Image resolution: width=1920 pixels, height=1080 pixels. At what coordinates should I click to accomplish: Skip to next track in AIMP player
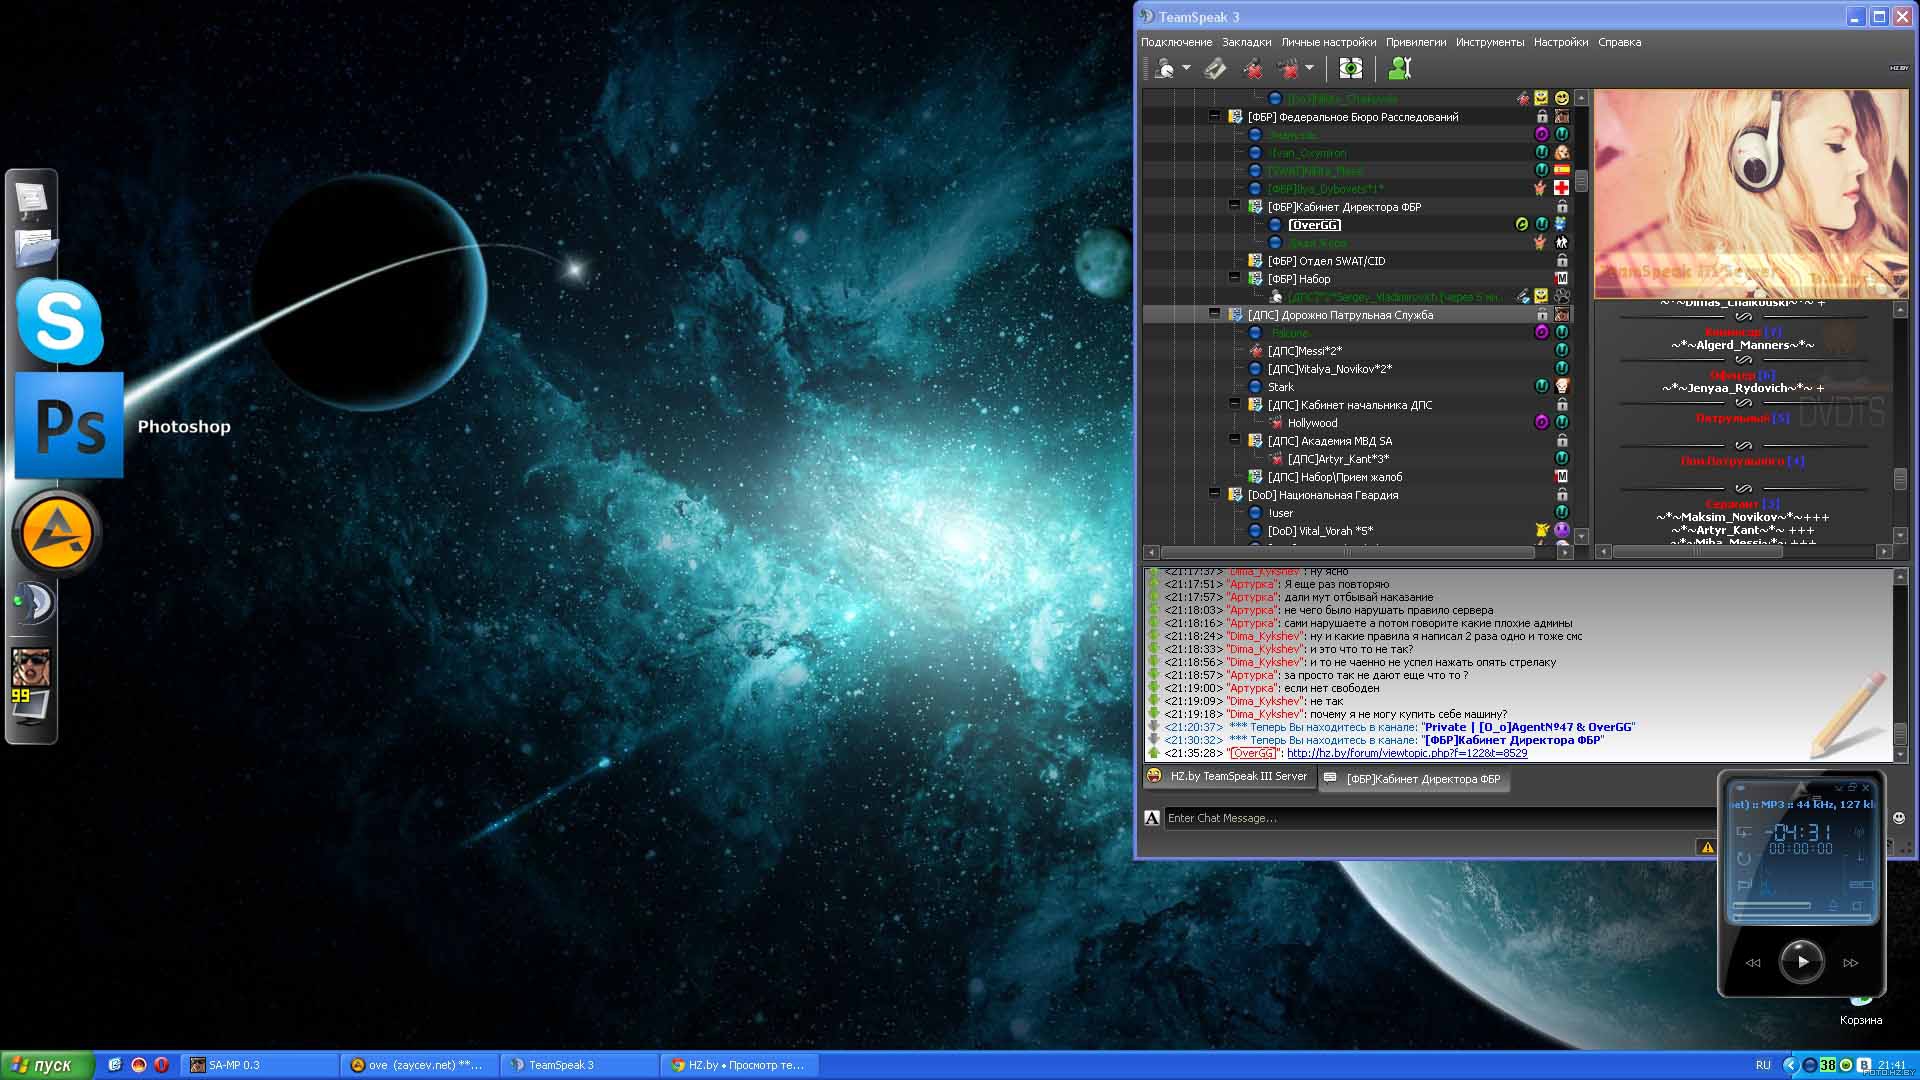coord(1850,963)
